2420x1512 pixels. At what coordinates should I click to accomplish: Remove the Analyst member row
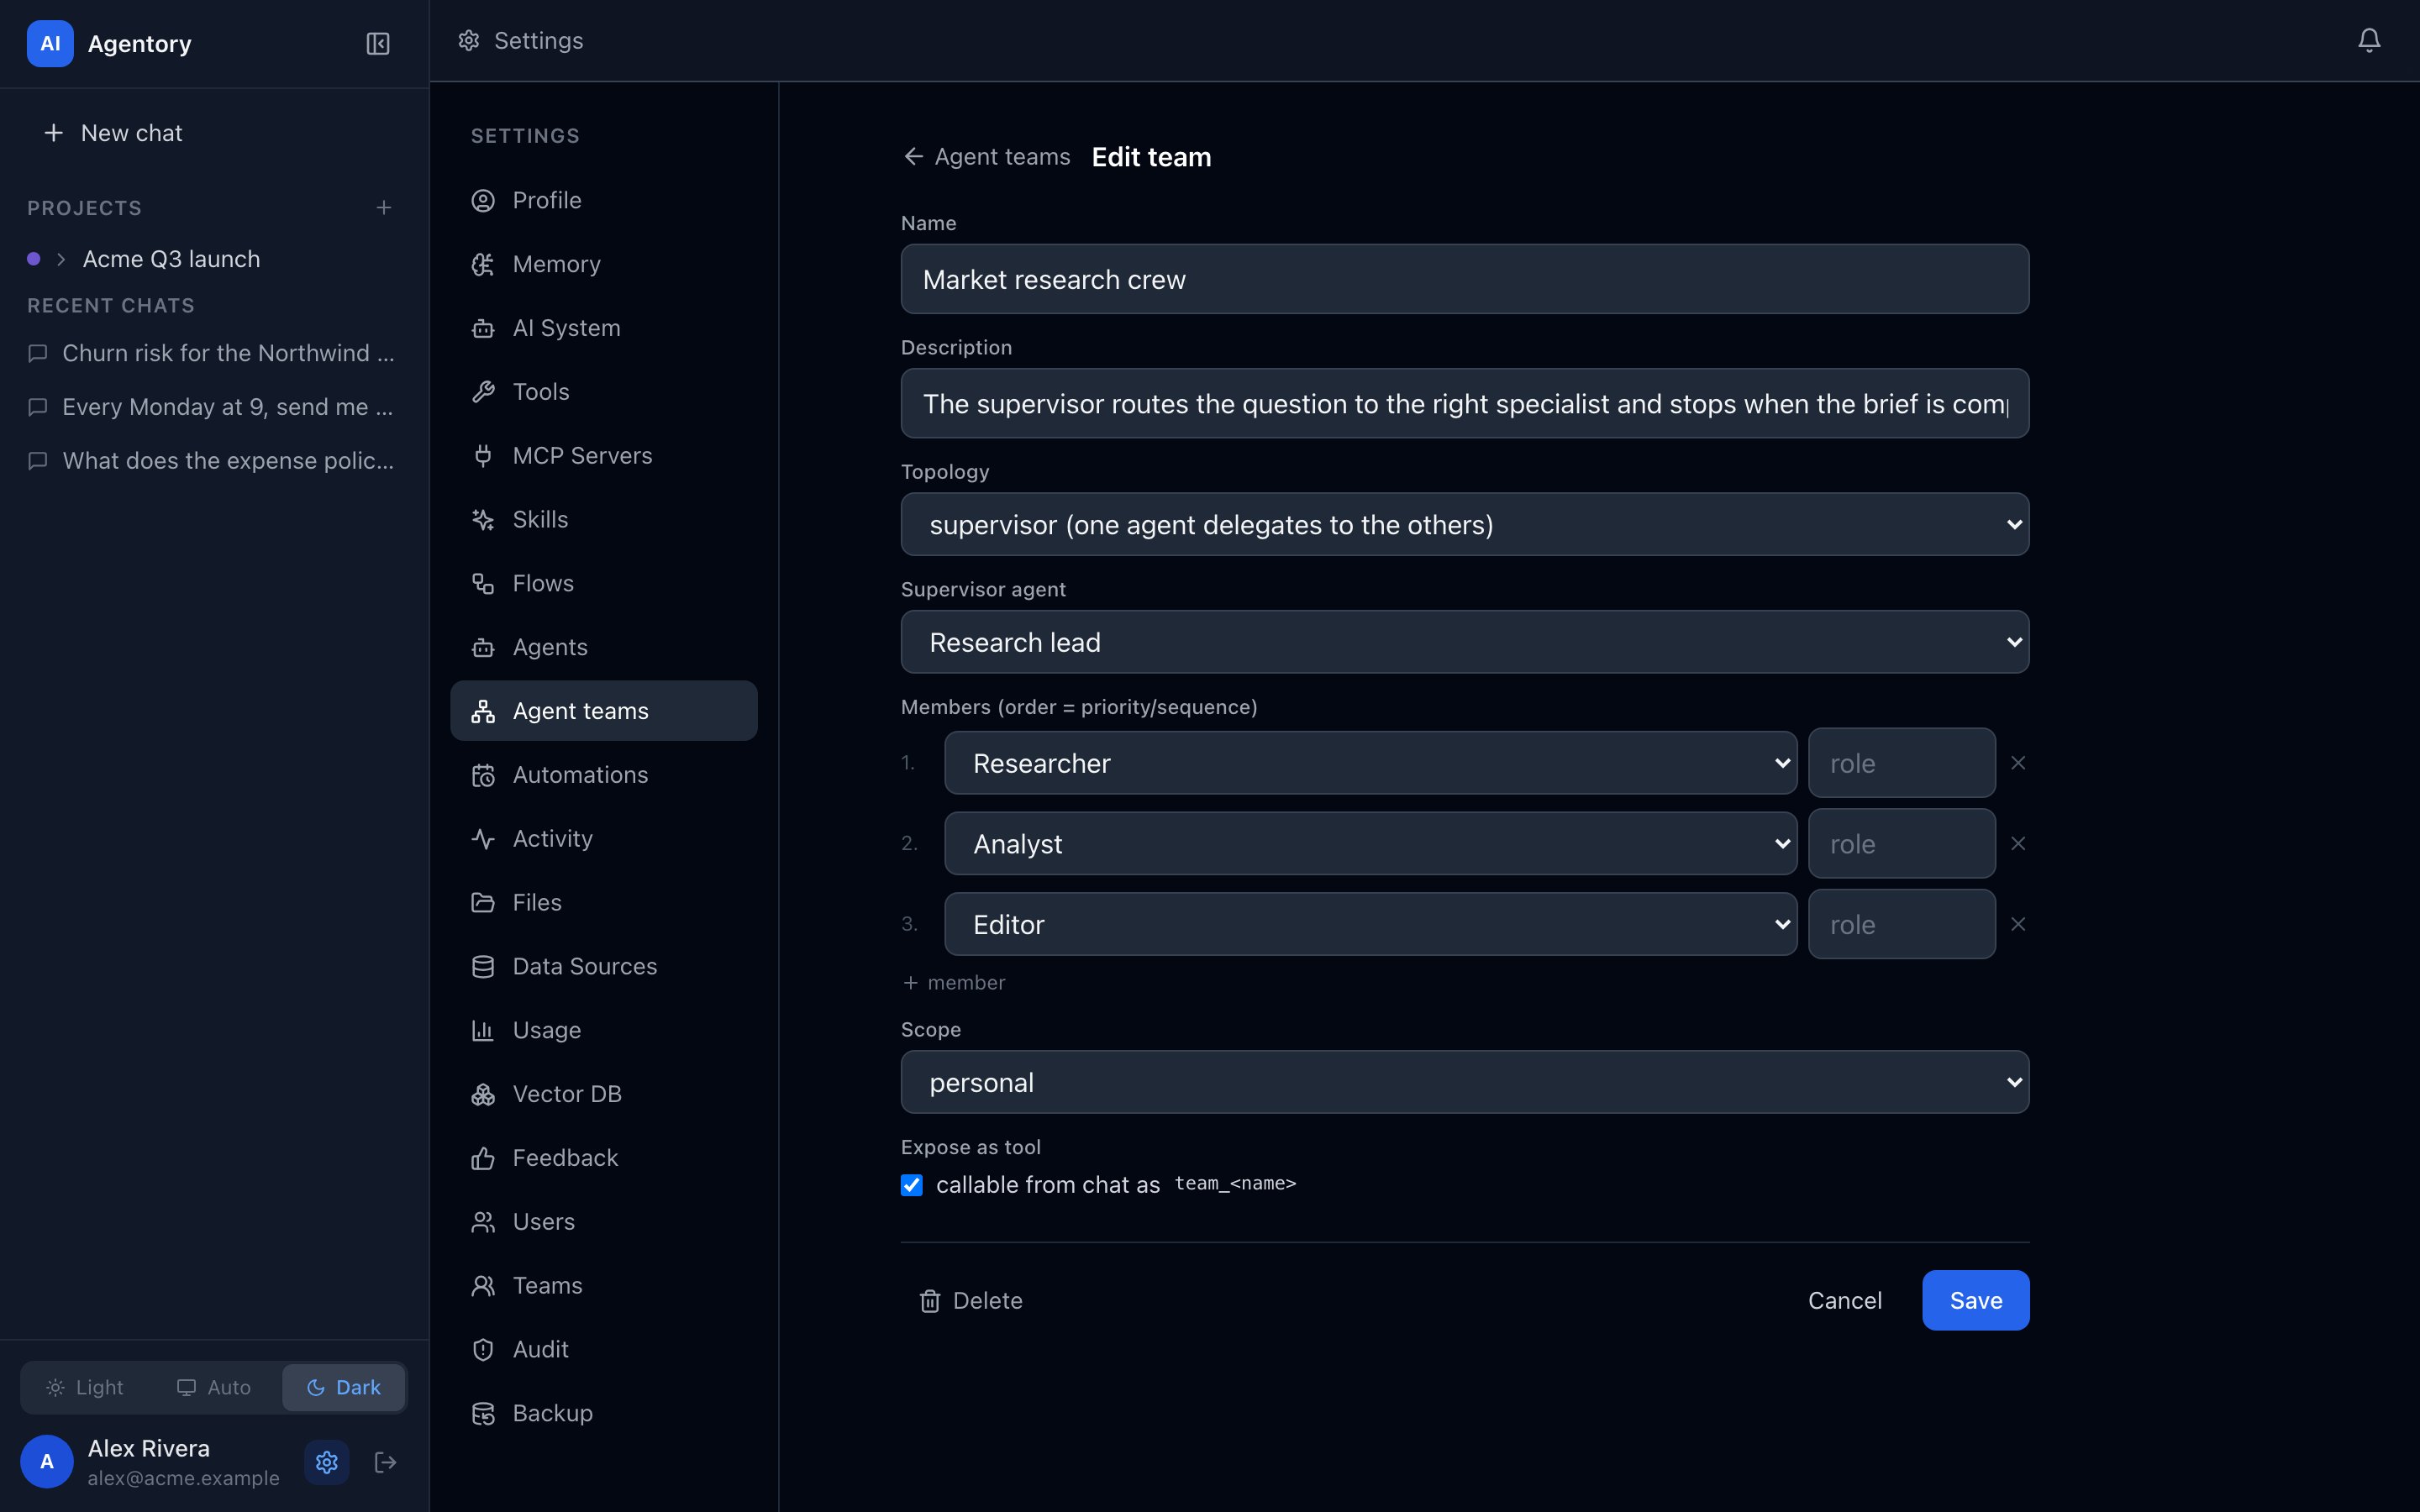point(2018,844)
